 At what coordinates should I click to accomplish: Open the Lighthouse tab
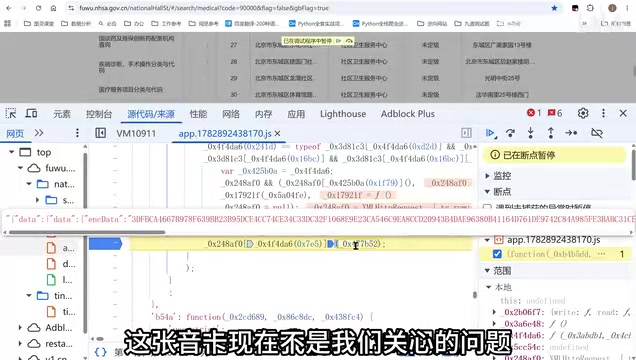coord(343,114)
